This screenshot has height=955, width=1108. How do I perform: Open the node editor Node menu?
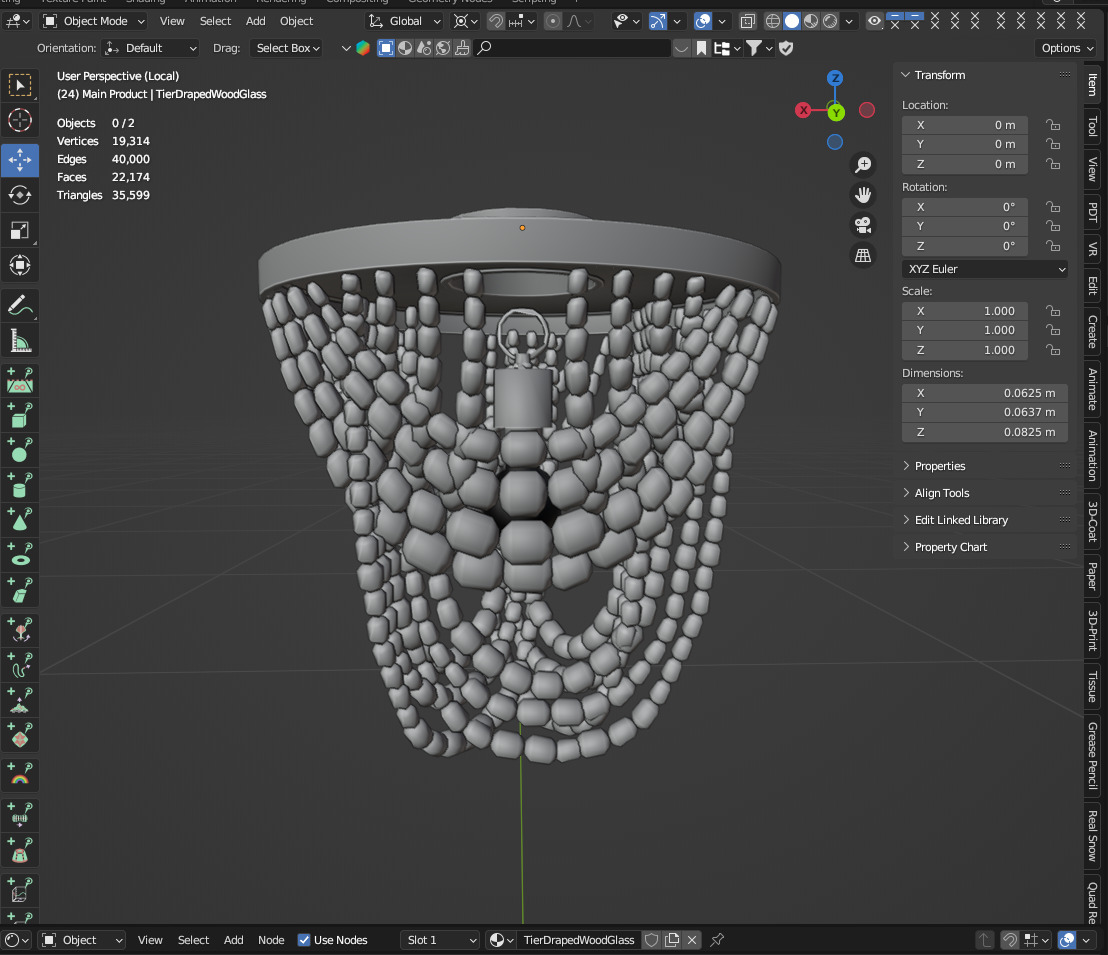coord(271,939)
